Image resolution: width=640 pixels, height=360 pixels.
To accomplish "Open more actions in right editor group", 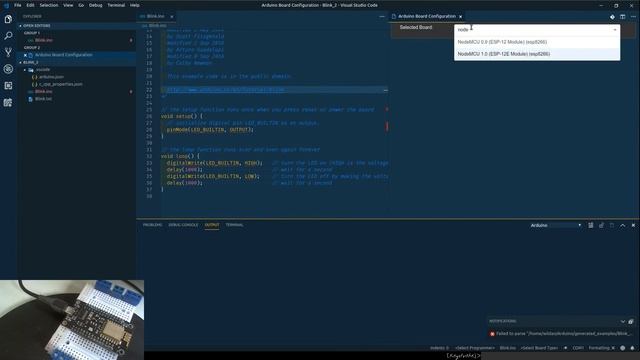I will pyautogui.click(x=633, y=17).
